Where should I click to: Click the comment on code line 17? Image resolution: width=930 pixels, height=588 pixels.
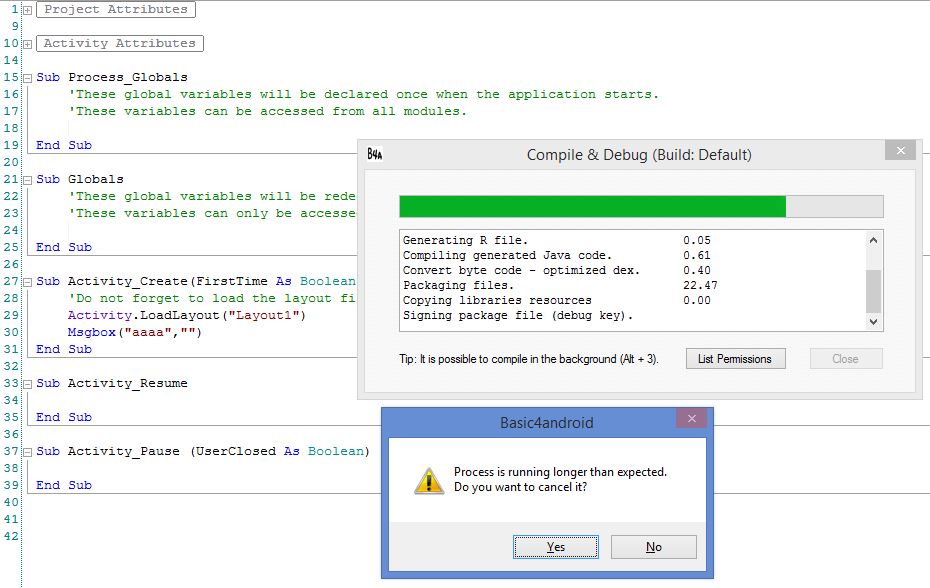click(x=267, y=112)
